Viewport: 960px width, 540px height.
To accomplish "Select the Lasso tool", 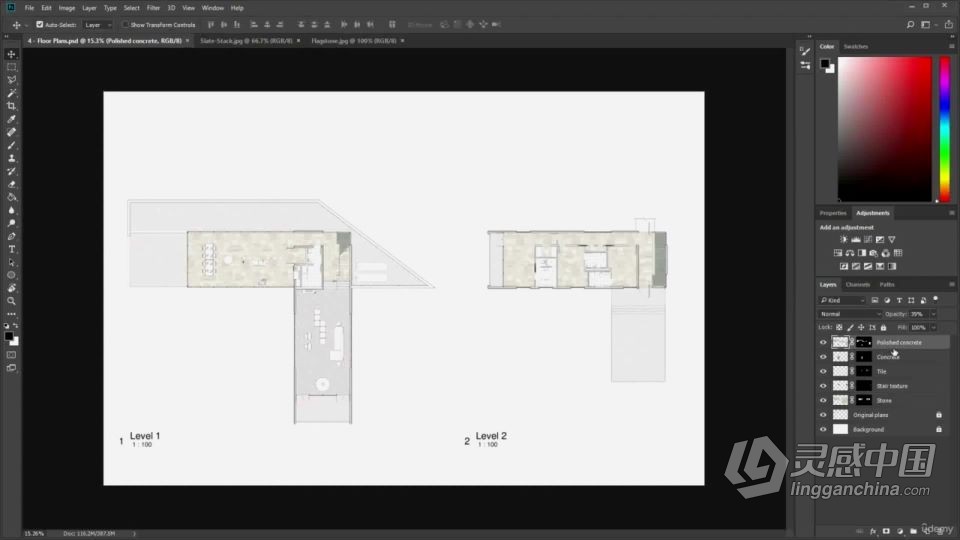I will pos(11,80).
